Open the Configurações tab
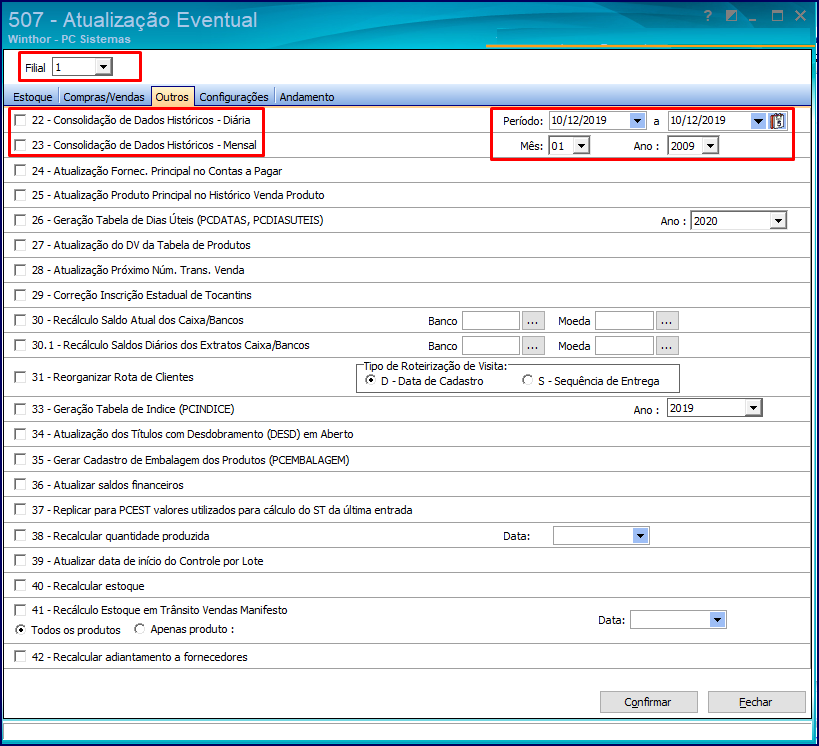Viewport: 819px width, 746px height. point(234,97)
